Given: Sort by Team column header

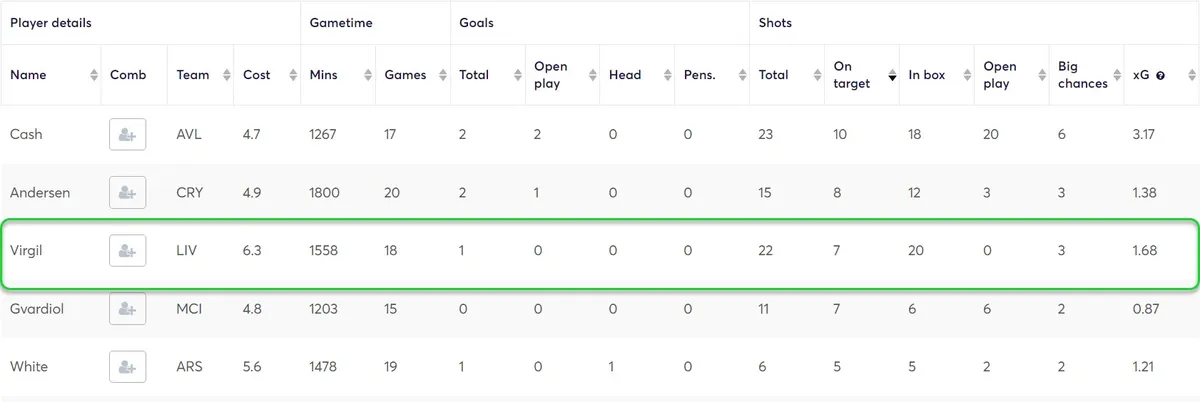Looking at the screenshot, I should [x=200, y=75].
